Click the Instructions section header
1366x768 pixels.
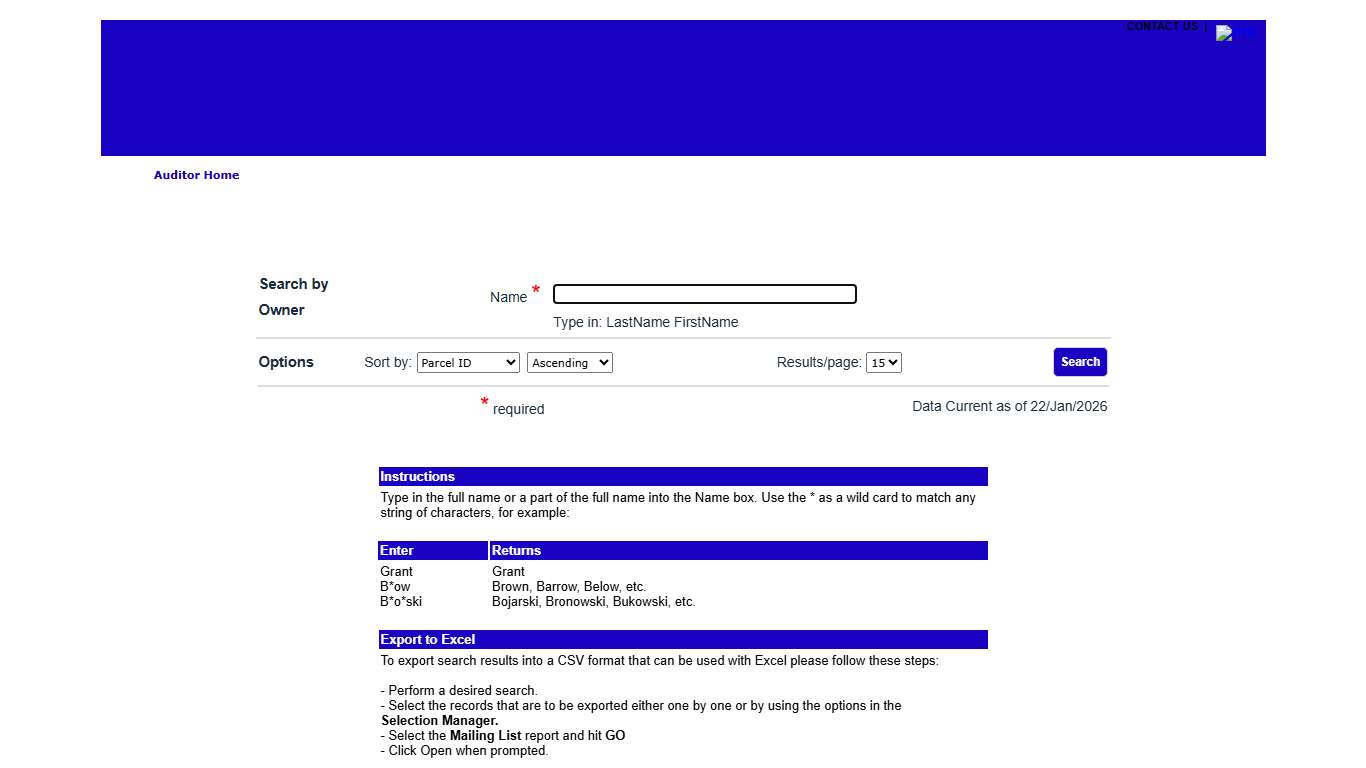click(418, 477)
